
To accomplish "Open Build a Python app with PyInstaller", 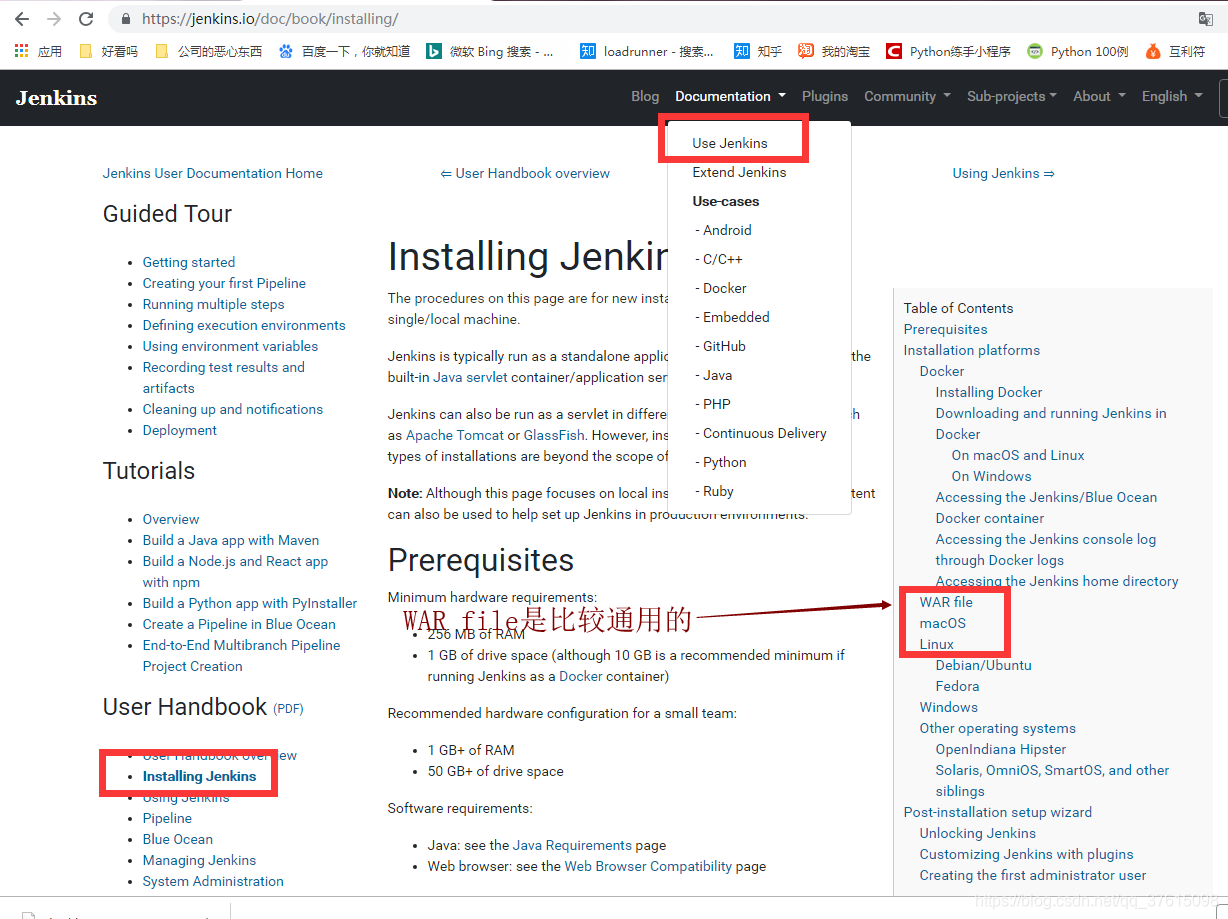I will [x=250, y=603].
